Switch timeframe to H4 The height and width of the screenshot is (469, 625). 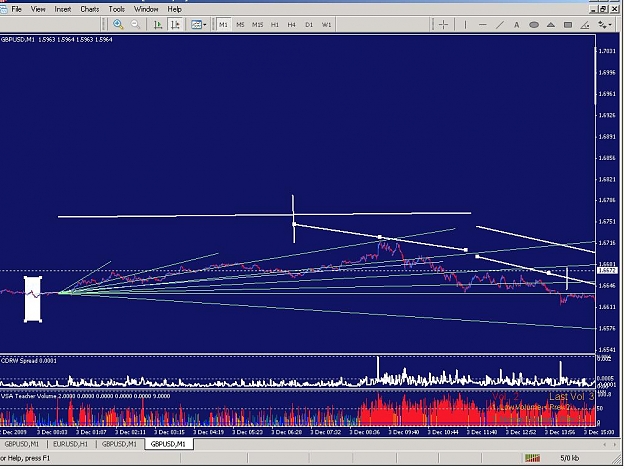click(292, 25)
